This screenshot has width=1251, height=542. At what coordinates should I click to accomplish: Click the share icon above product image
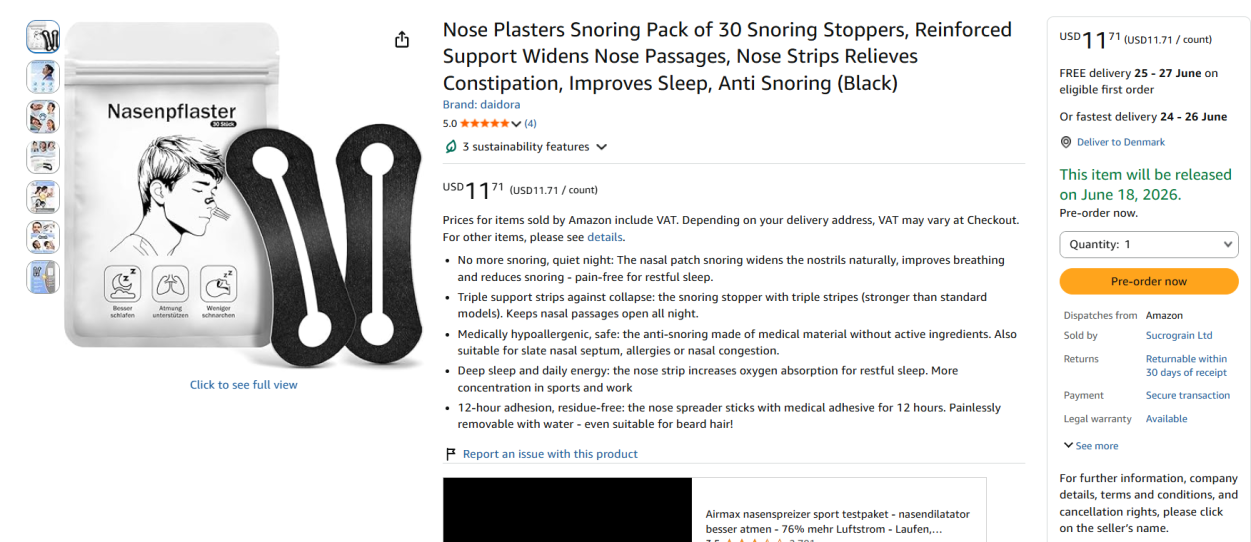point(402,39)
